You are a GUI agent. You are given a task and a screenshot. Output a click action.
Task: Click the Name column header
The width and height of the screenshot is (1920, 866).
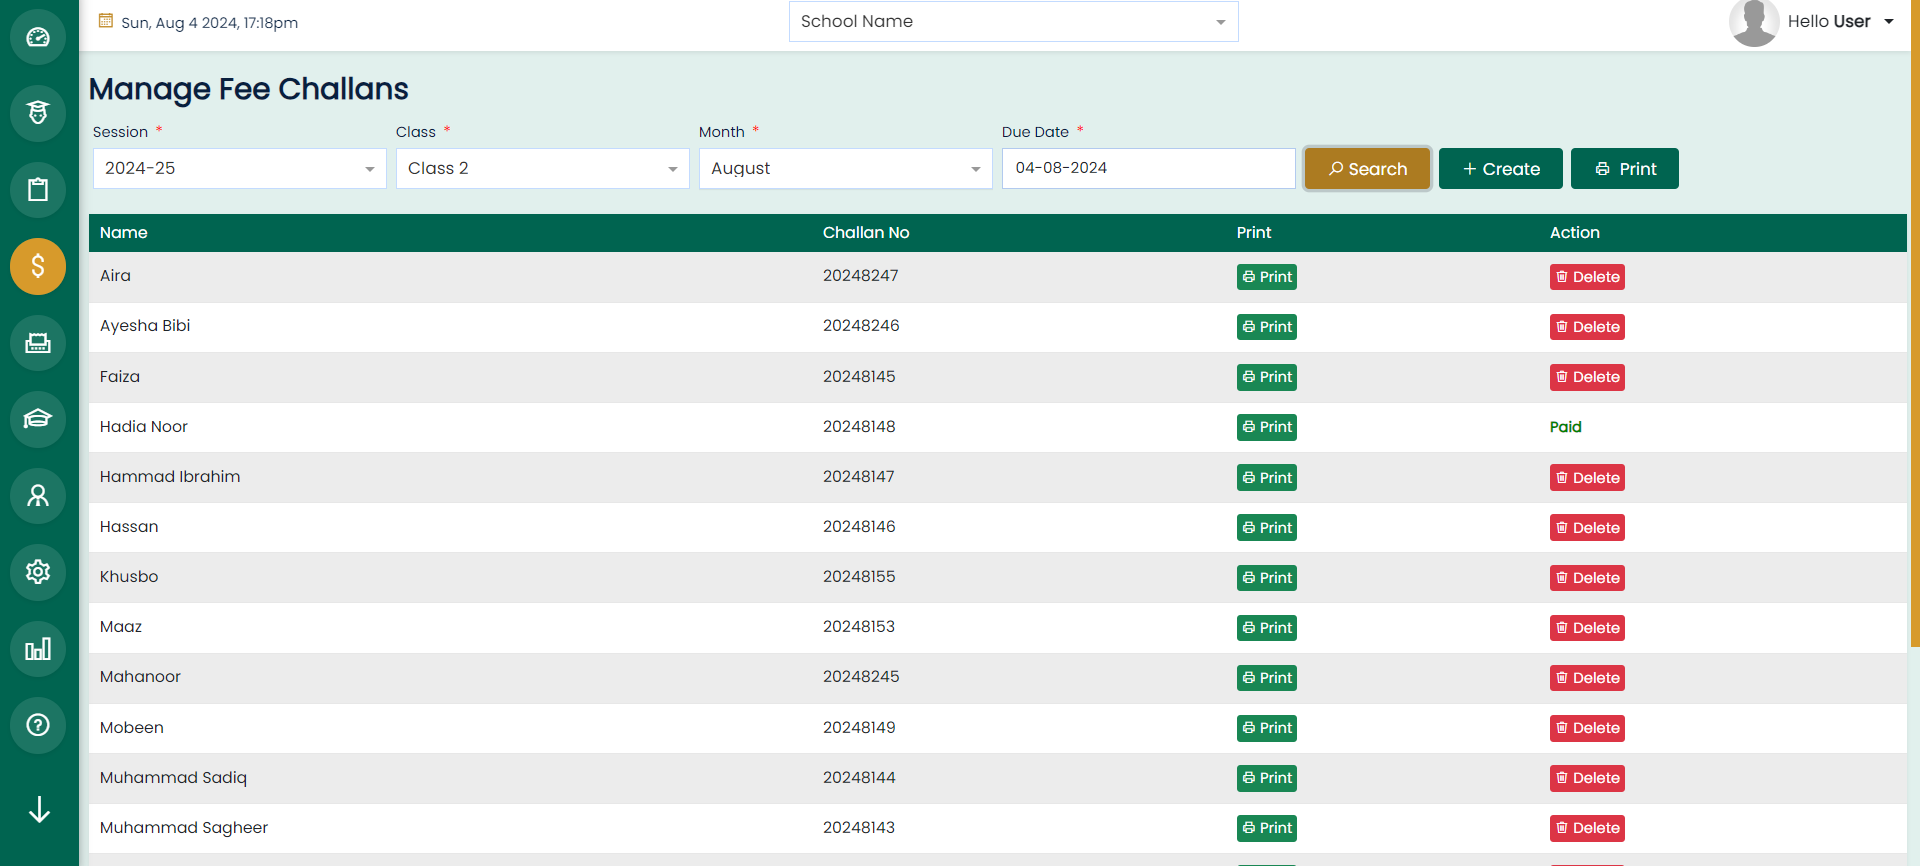(124, 232)
